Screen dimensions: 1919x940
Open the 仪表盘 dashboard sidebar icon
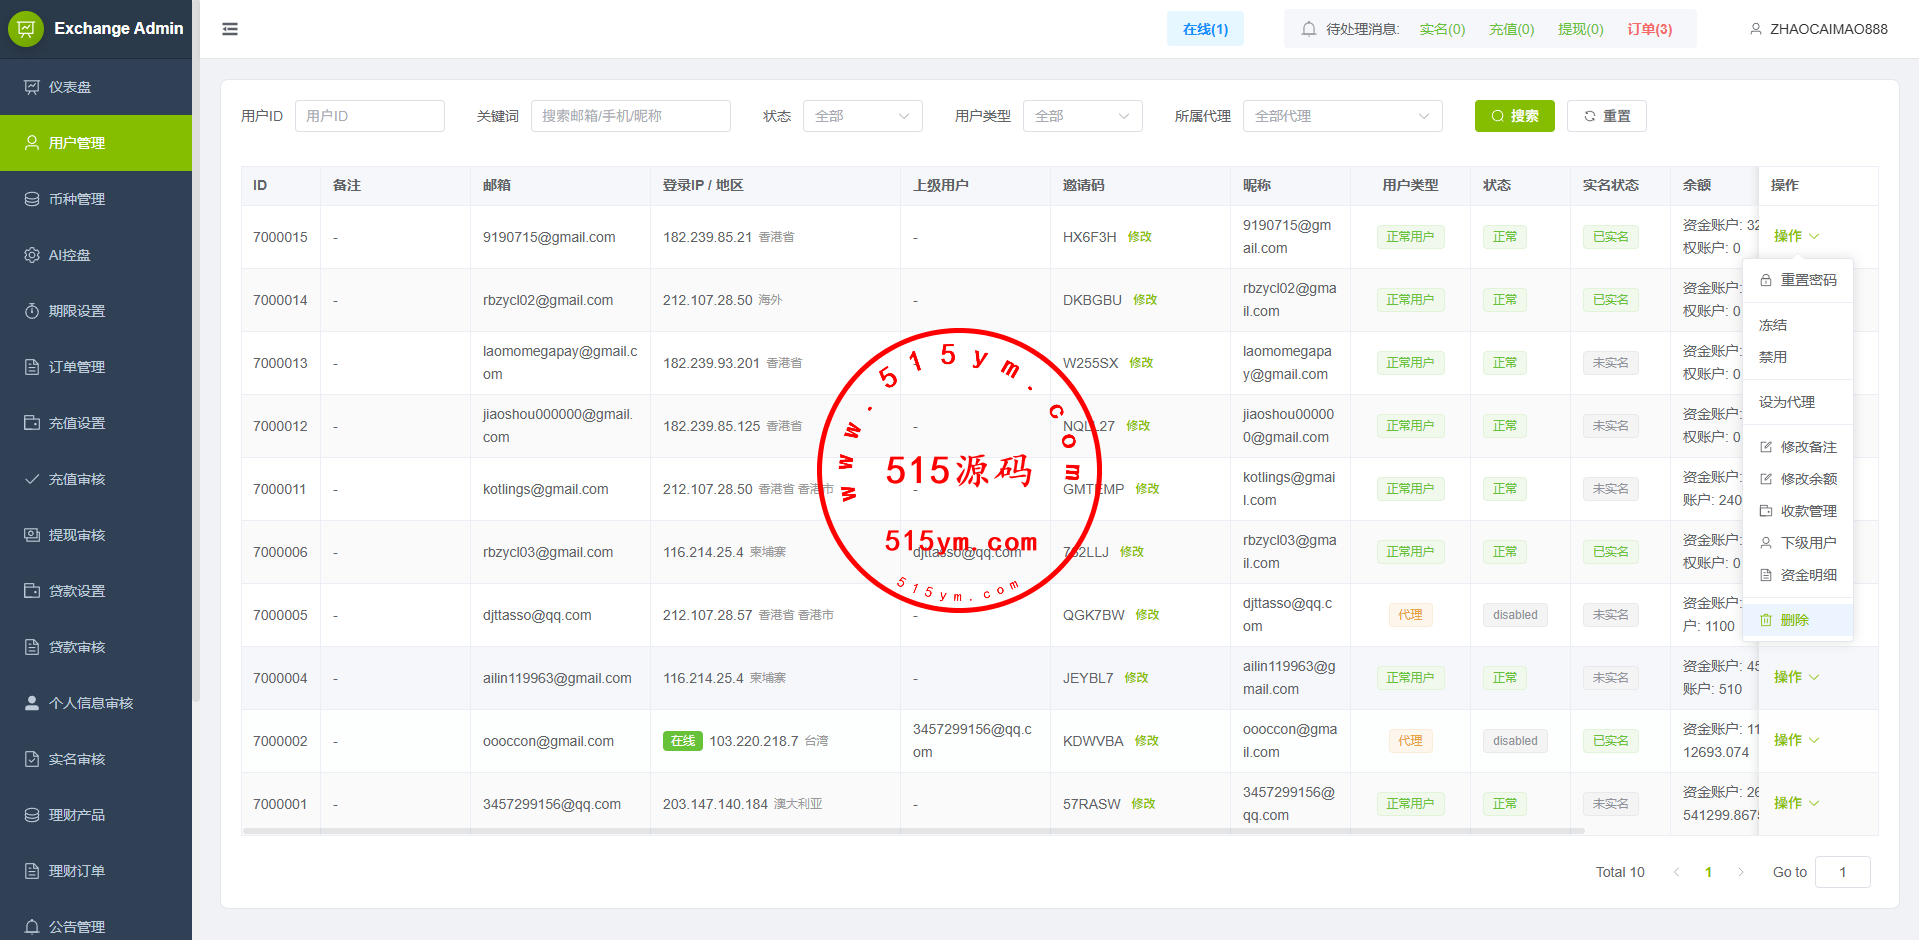click(32, 87)
